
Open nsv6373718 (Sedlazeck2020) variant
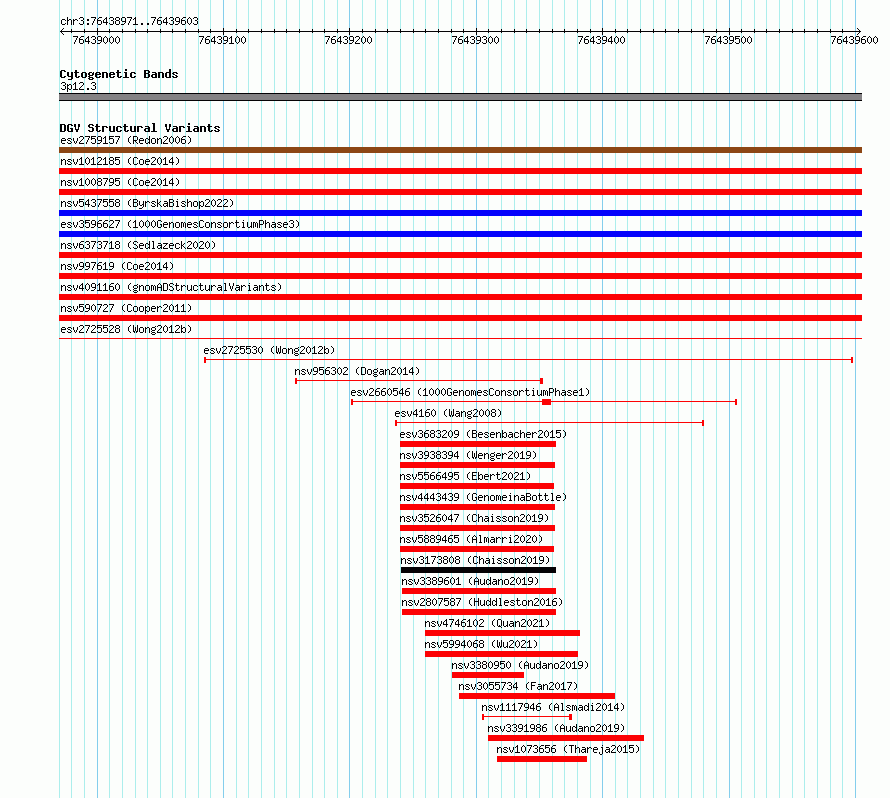(x=138, y=245)
